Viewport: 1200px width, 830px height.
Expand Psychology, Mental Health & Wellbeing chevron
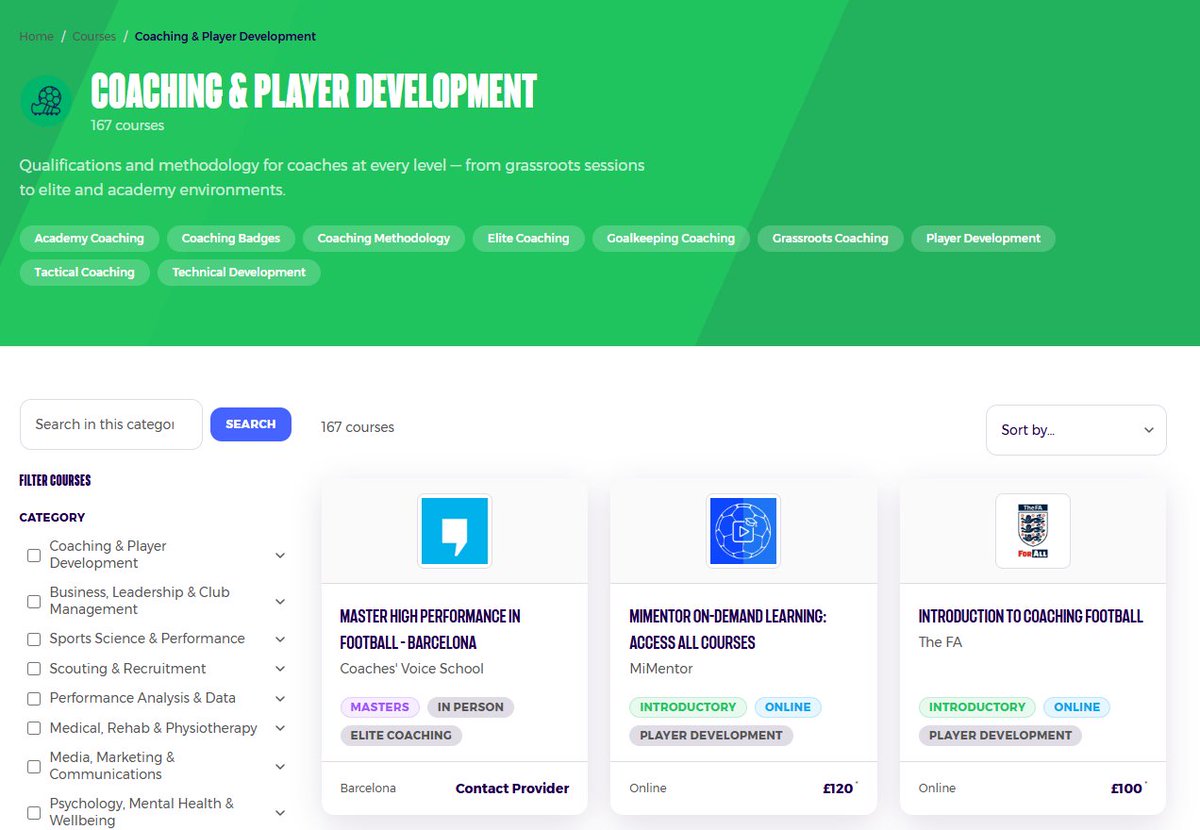280,812
